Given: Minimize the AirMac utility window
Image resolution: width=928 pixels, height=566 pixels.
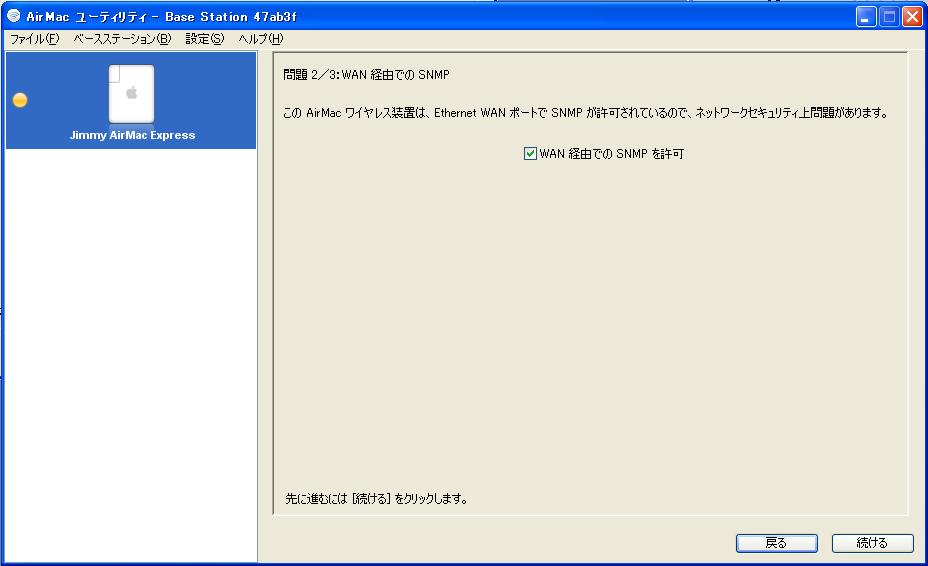Looking at the screenshot, I should click(866, 17).
